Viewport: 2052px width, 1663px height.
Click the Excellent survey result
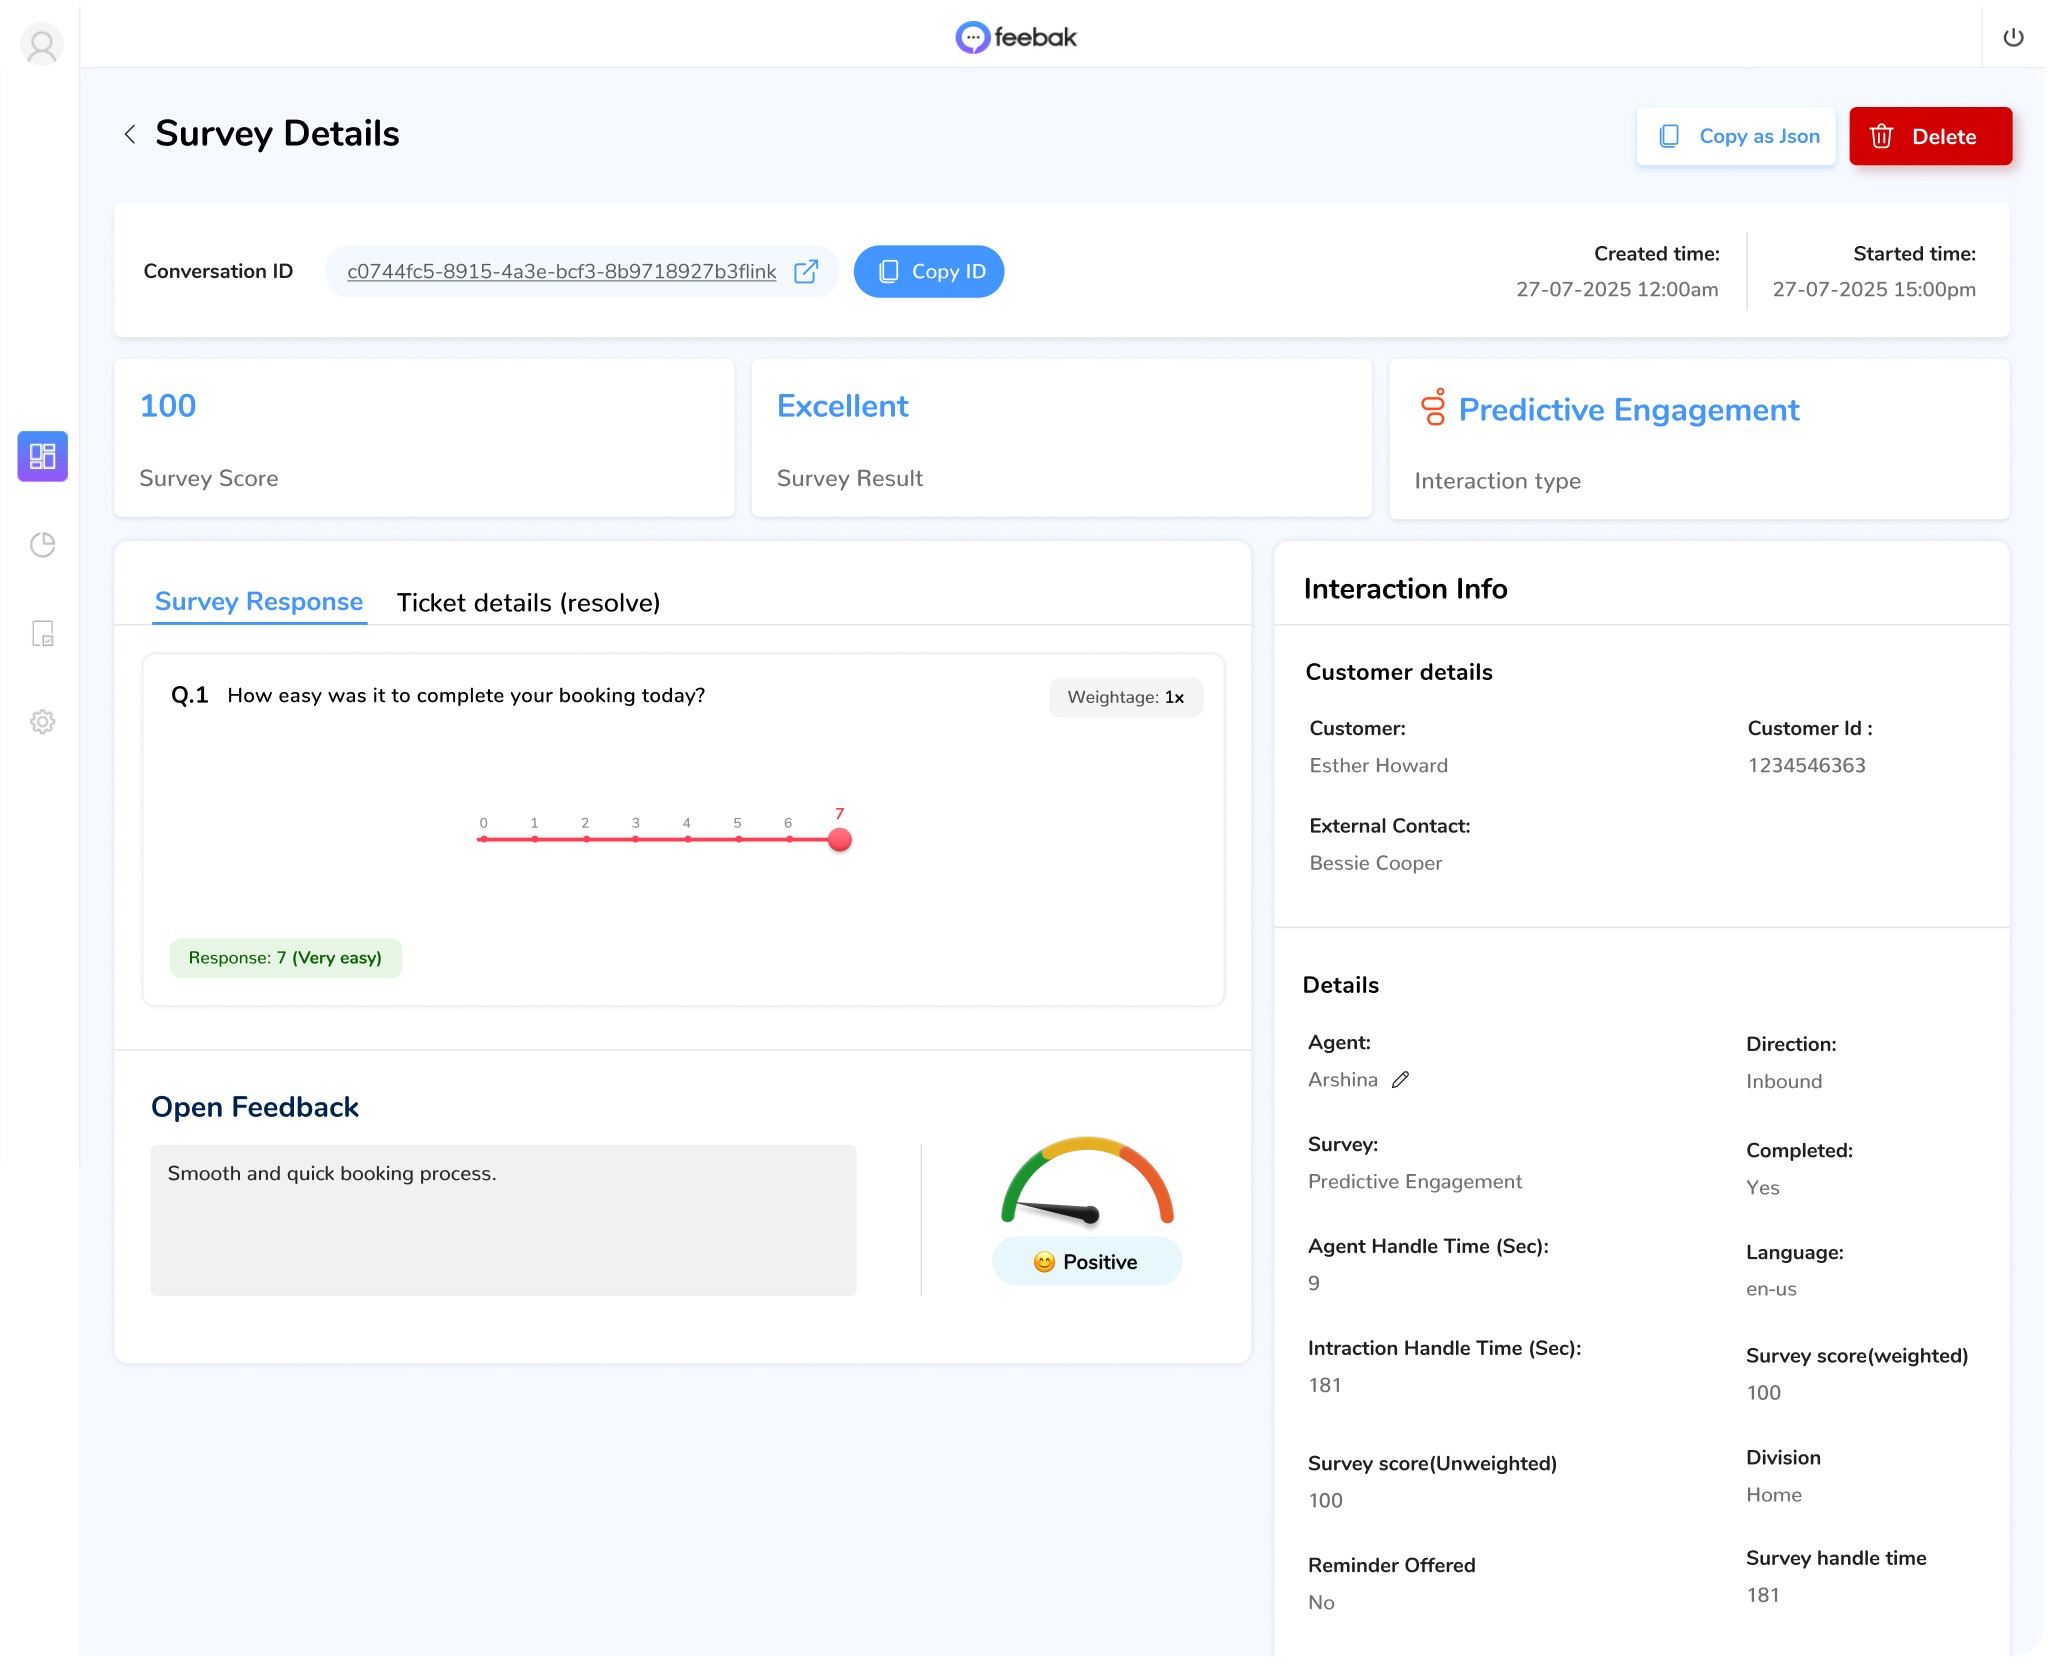coord(842,406)
